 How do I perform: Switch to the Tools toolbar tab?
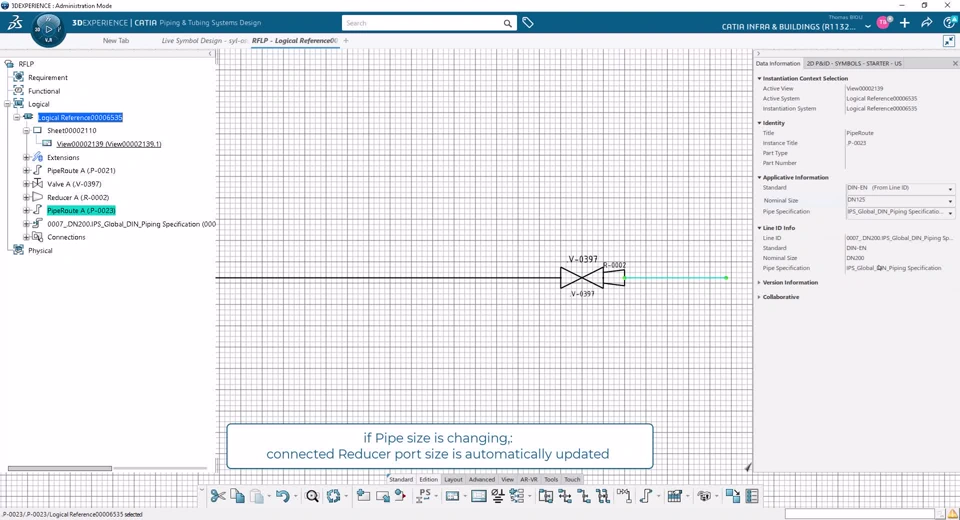[x=551, y=480]
